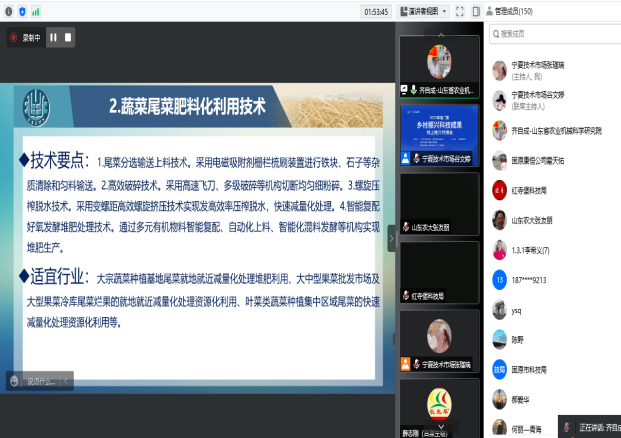Collapse chat box with left chevron
Viewport: 621px width, 438px height.
(x=66, y=381)
